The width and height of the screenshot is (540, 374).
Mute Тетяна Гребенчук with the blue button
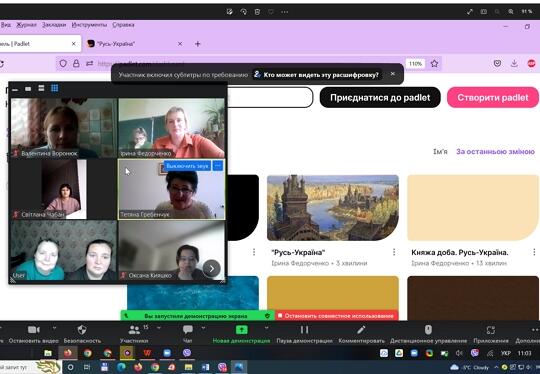tap(187, 166)
